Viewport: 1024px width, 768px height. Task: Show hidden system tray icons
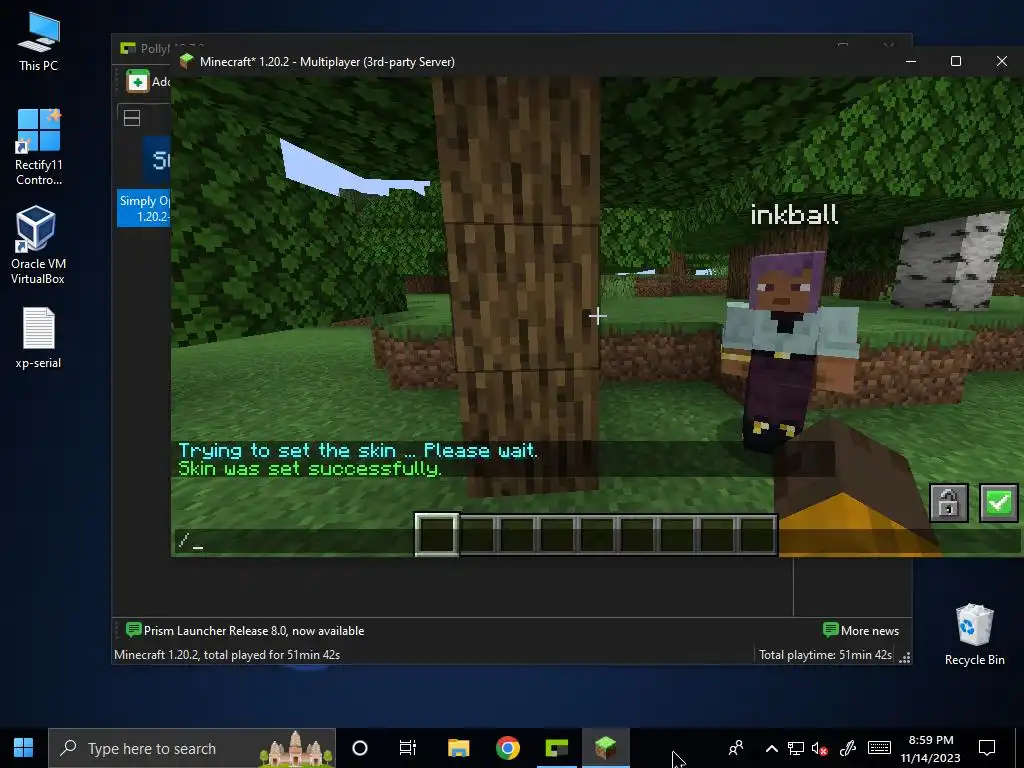[x=771, y=748]
